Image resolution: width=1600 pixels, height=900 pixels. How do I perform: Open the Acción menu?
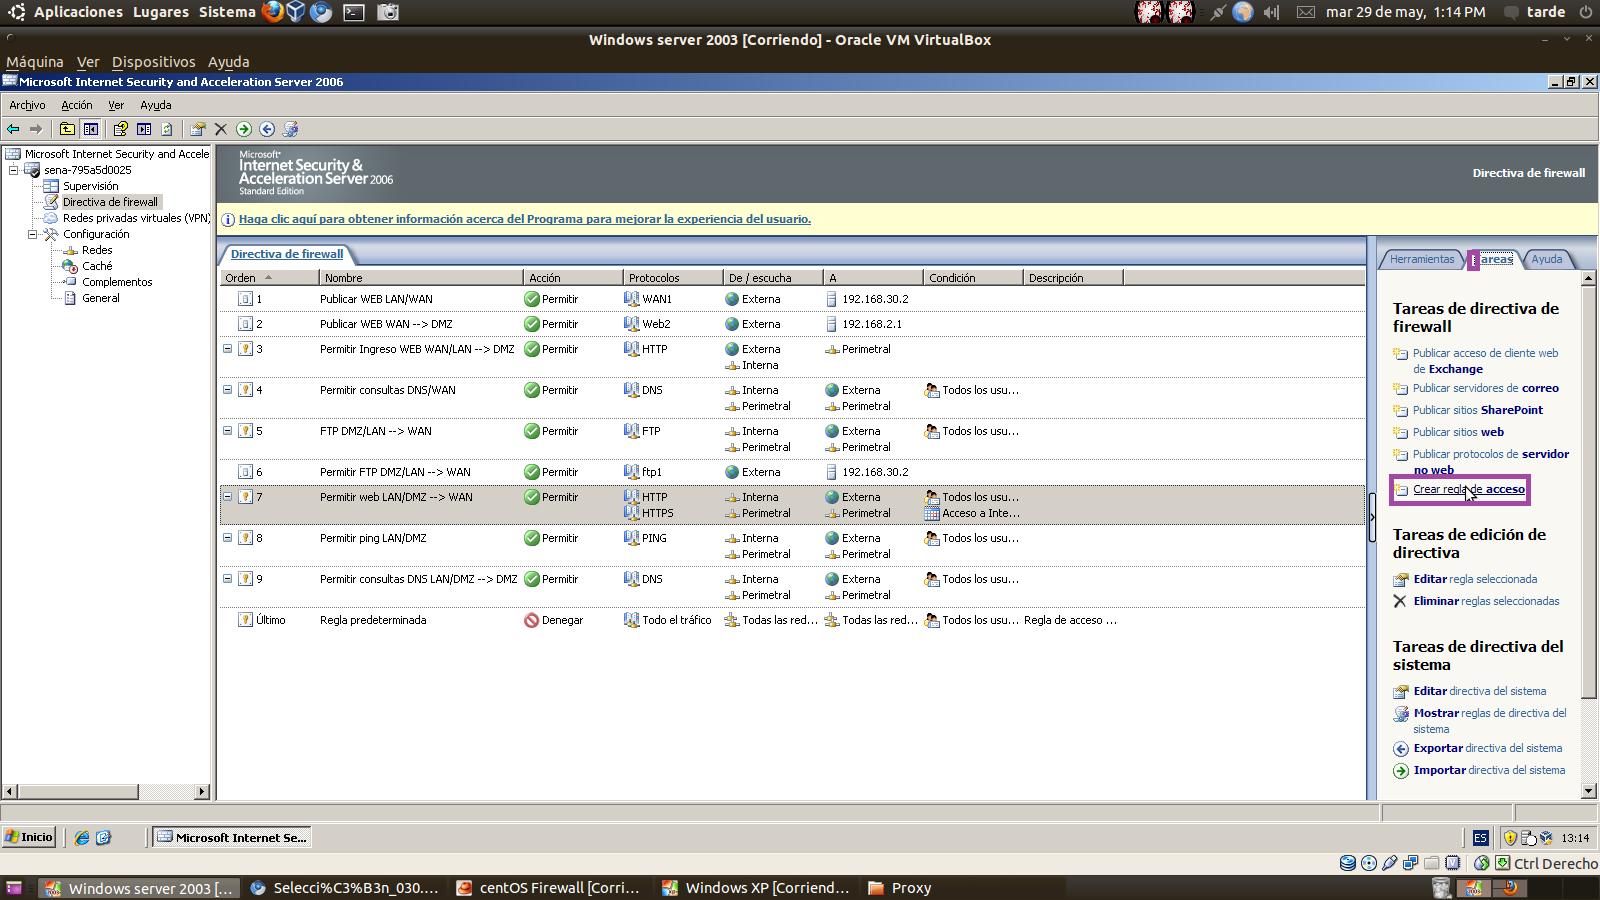point(76,105)
